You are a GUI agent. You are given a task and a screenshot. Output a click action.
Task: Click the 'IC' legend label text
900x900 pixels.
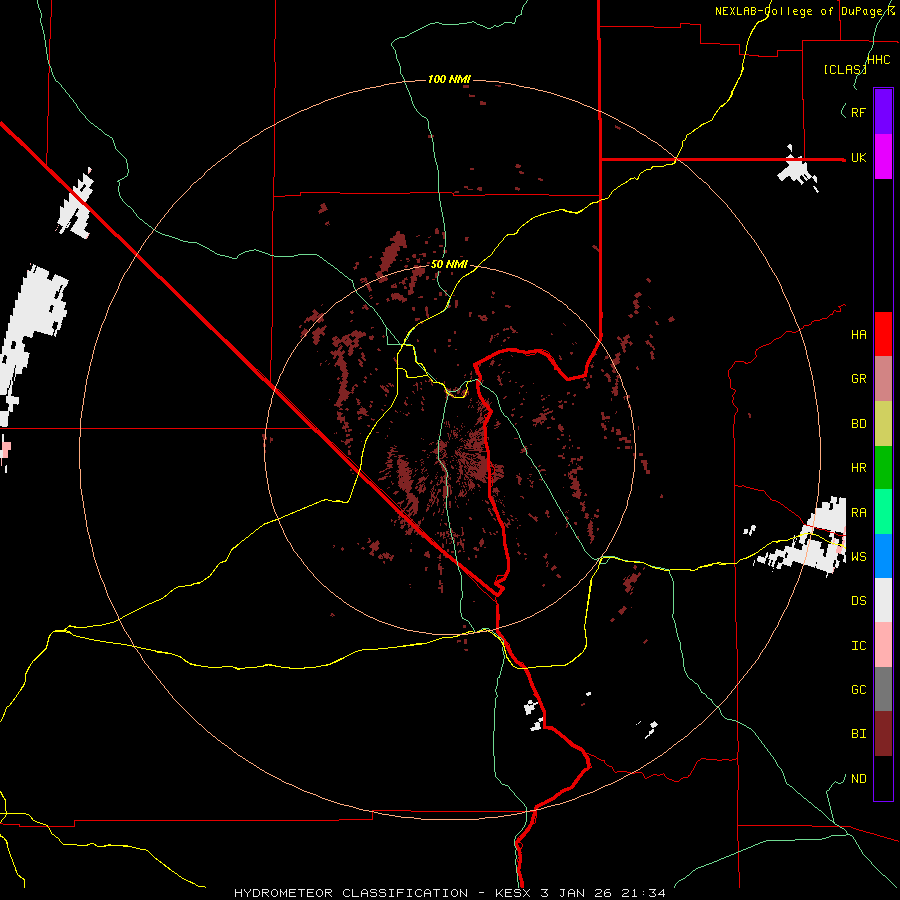click(x=858, y=646)
